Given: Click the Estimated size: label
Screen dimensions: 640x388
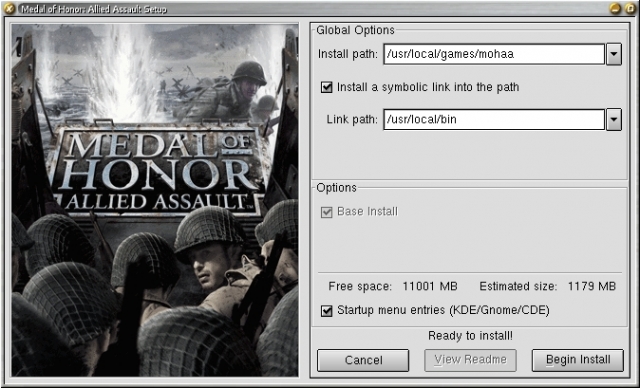Looking at the screenshot, I should (x=518, y=286).
